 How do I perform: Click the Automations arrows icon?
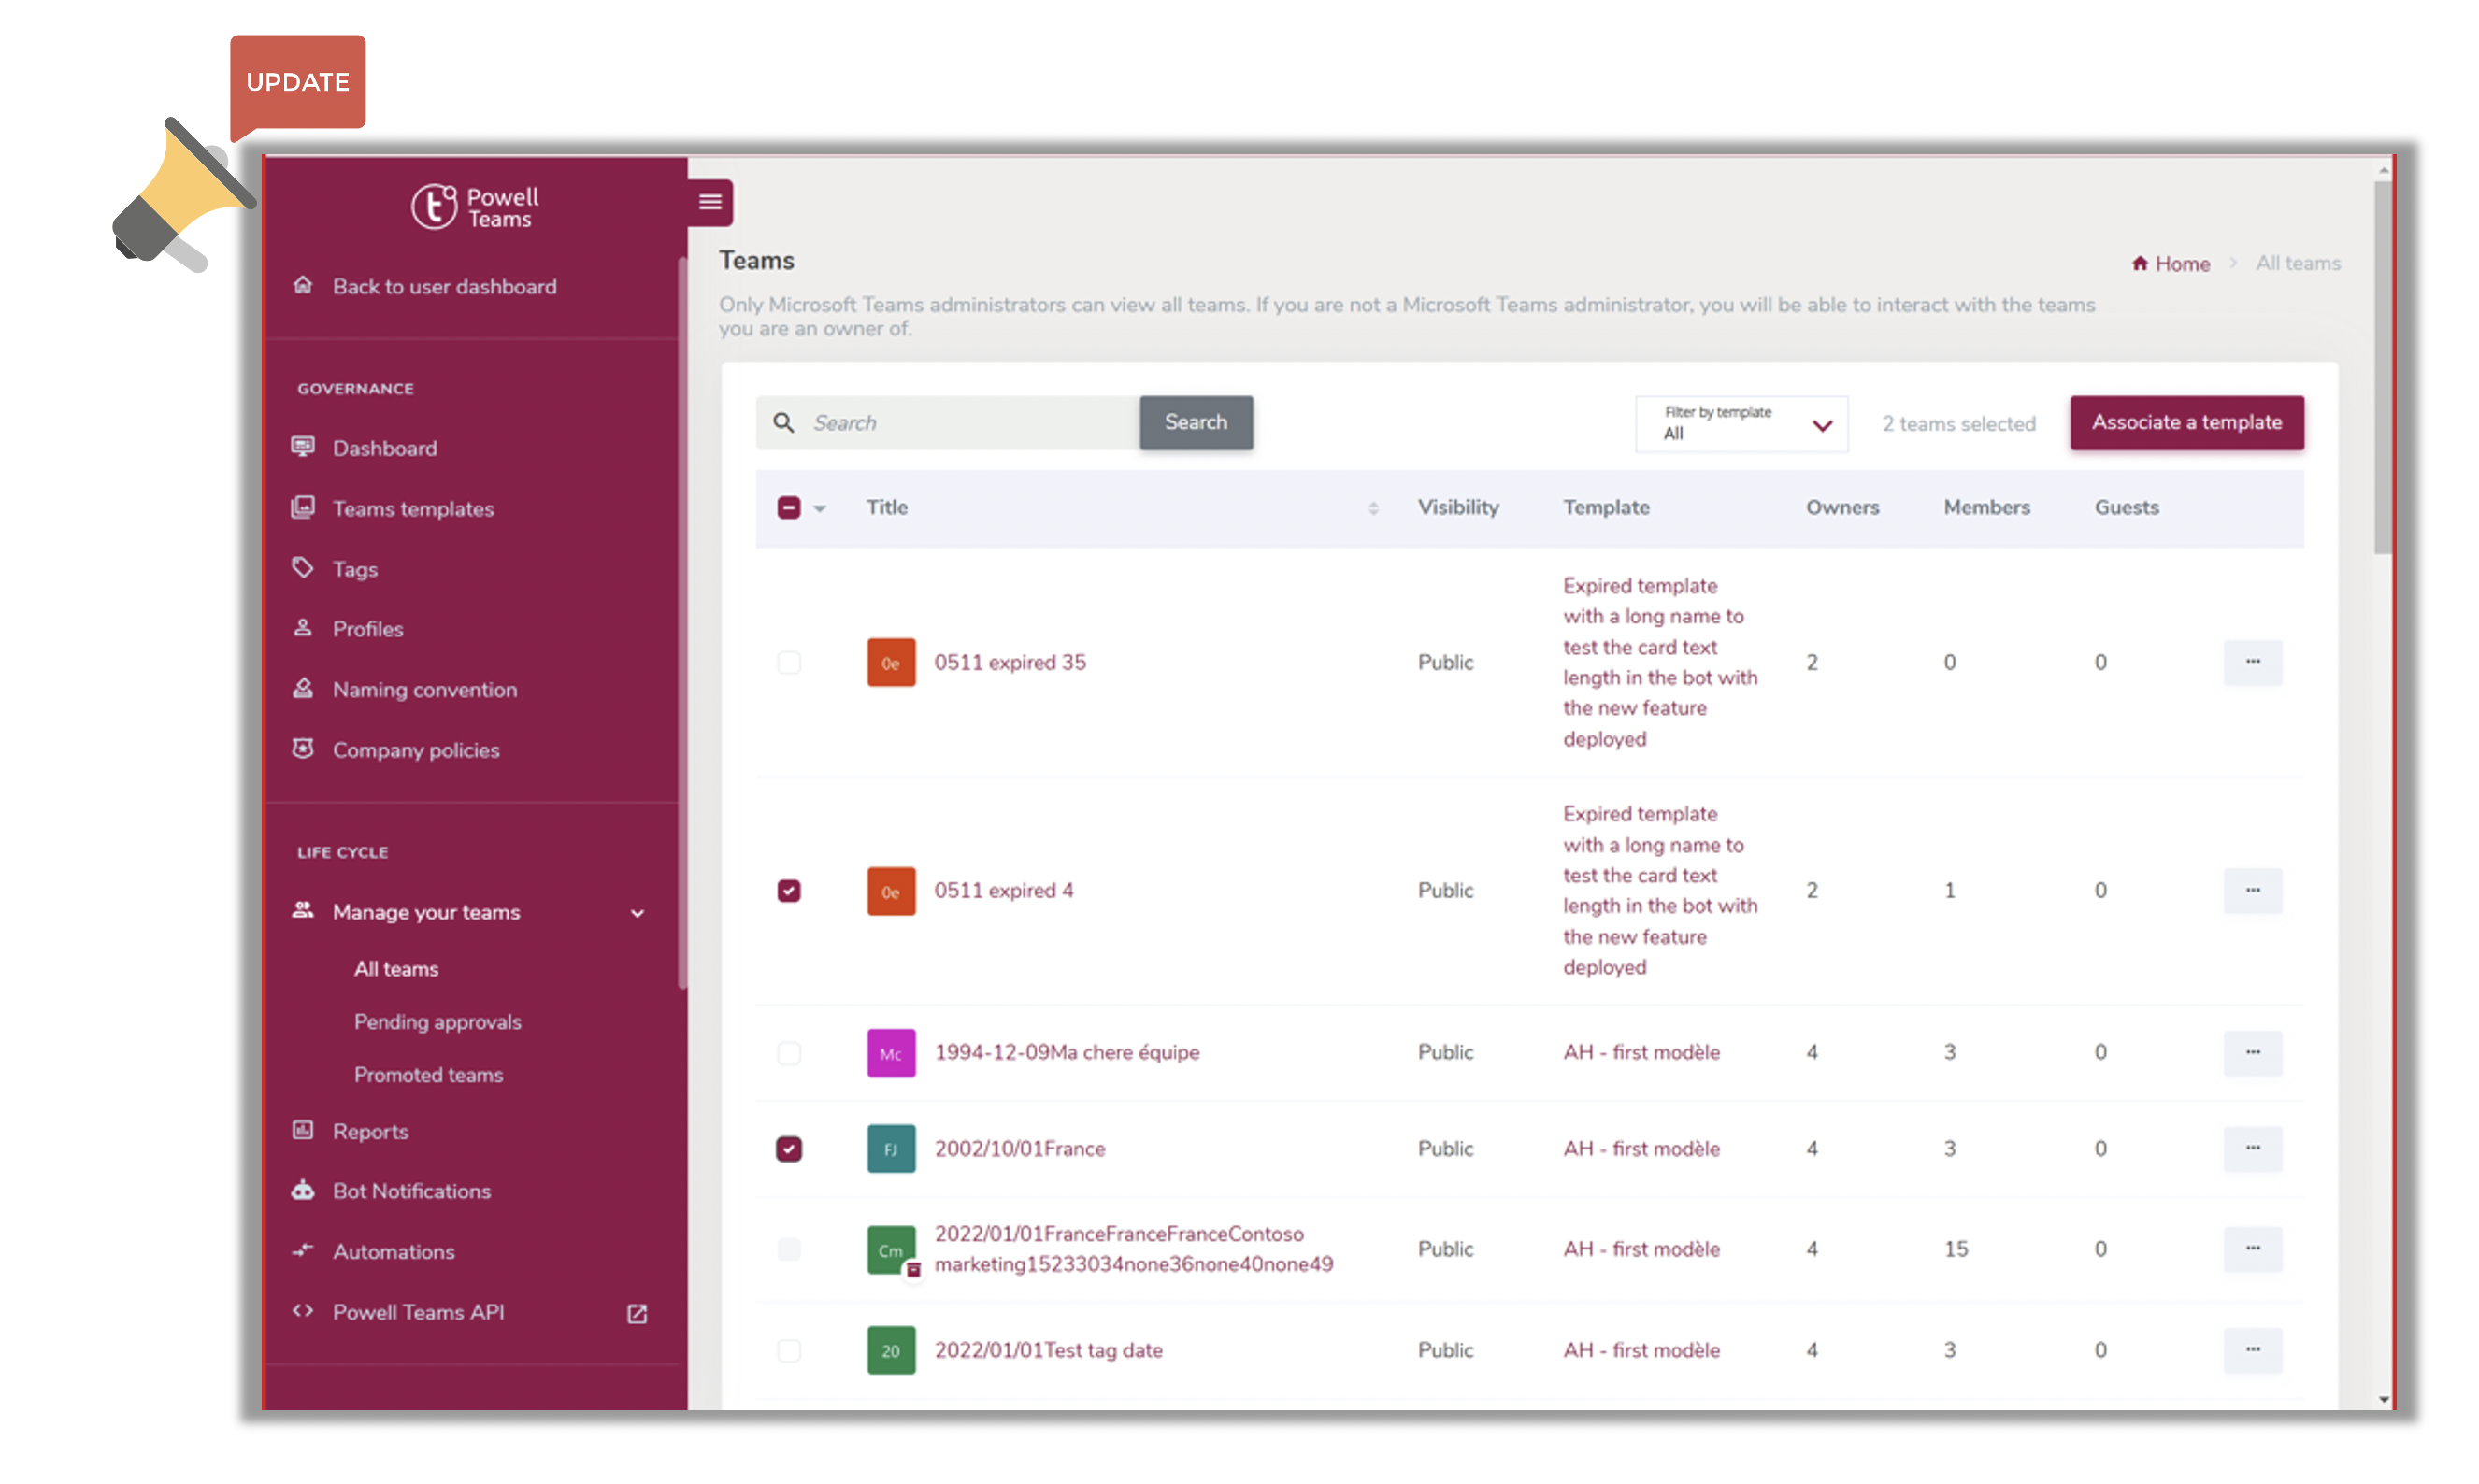click(303, 1250)
